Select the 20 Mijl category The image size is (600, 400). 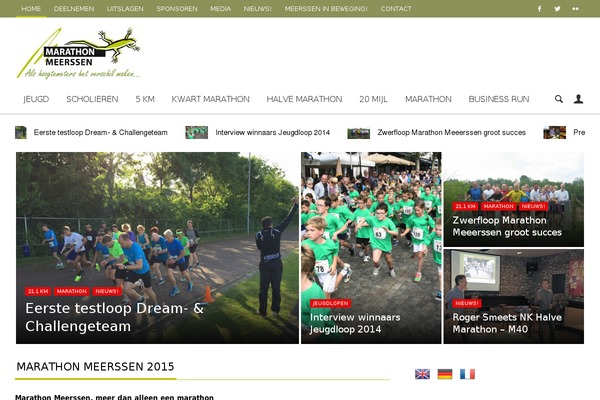pyautogui.click(x=373, y=99)
